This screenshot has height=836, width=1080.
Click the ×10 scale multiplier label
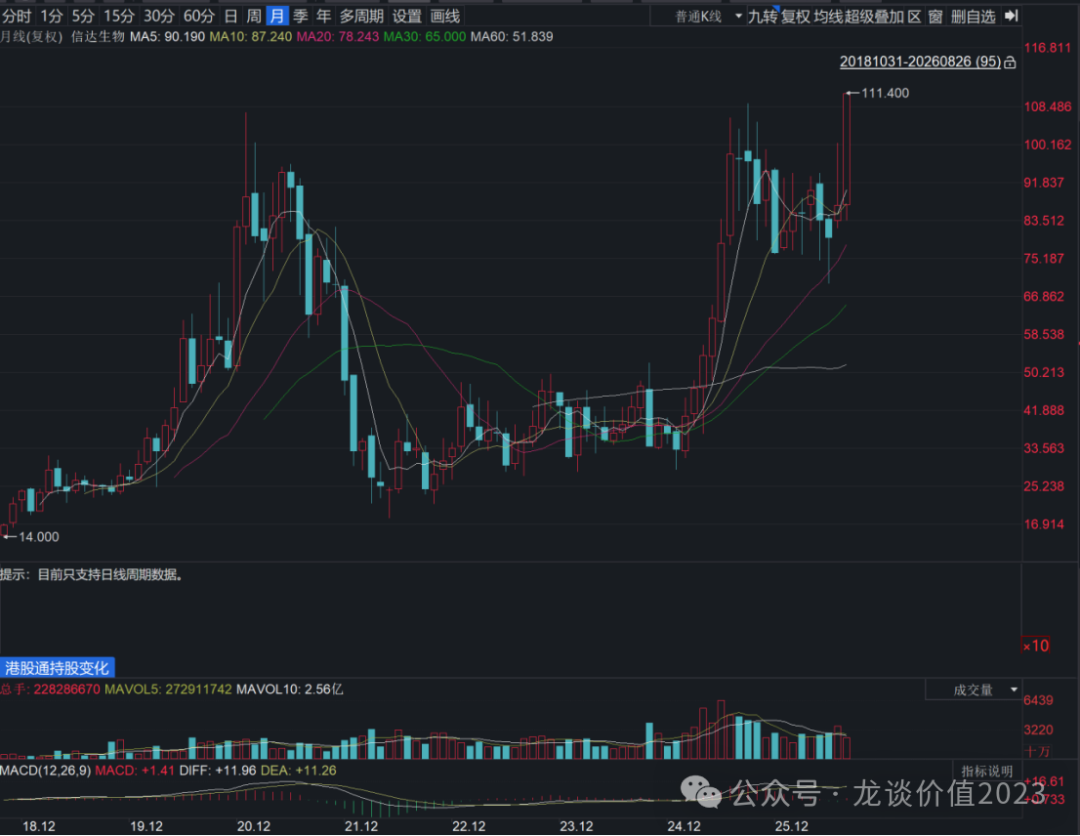pos(1035,646)
